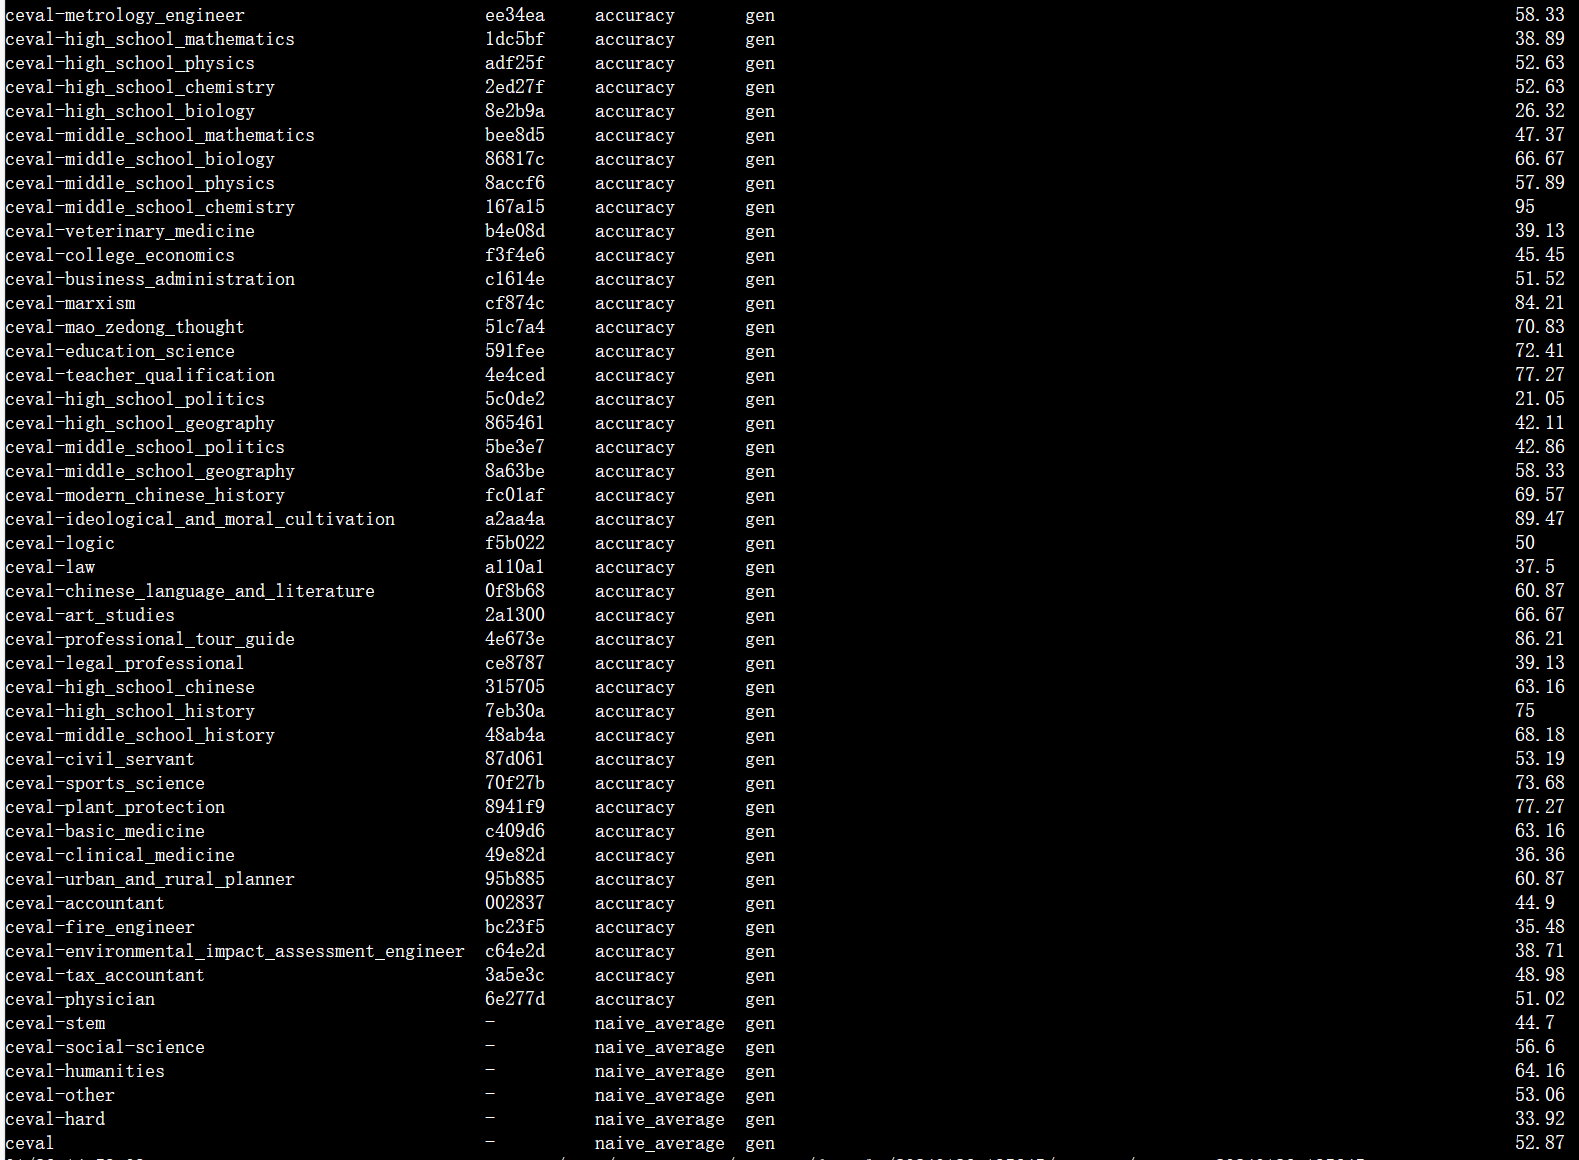Click the ceval-law row label
1579x1160 pixels.
50,567
